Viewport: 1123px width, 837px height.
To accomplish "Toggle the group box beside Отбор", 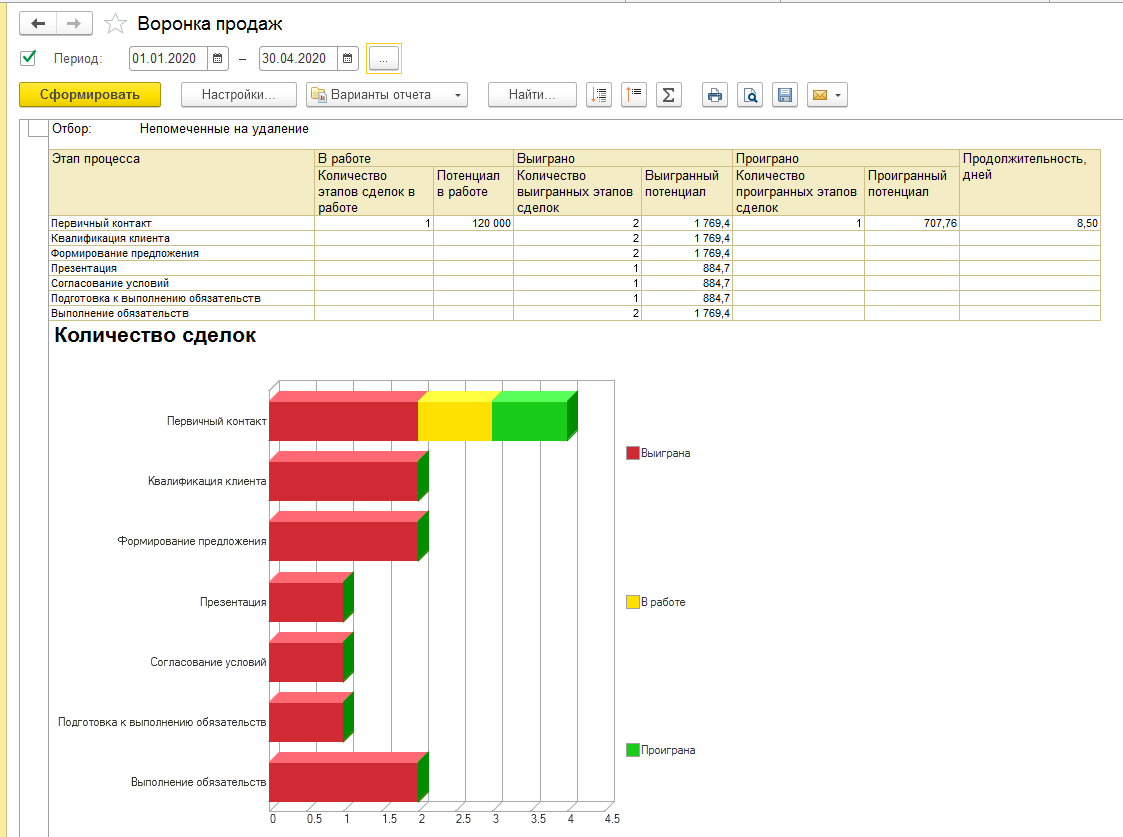I will click(x=37, y=129).
